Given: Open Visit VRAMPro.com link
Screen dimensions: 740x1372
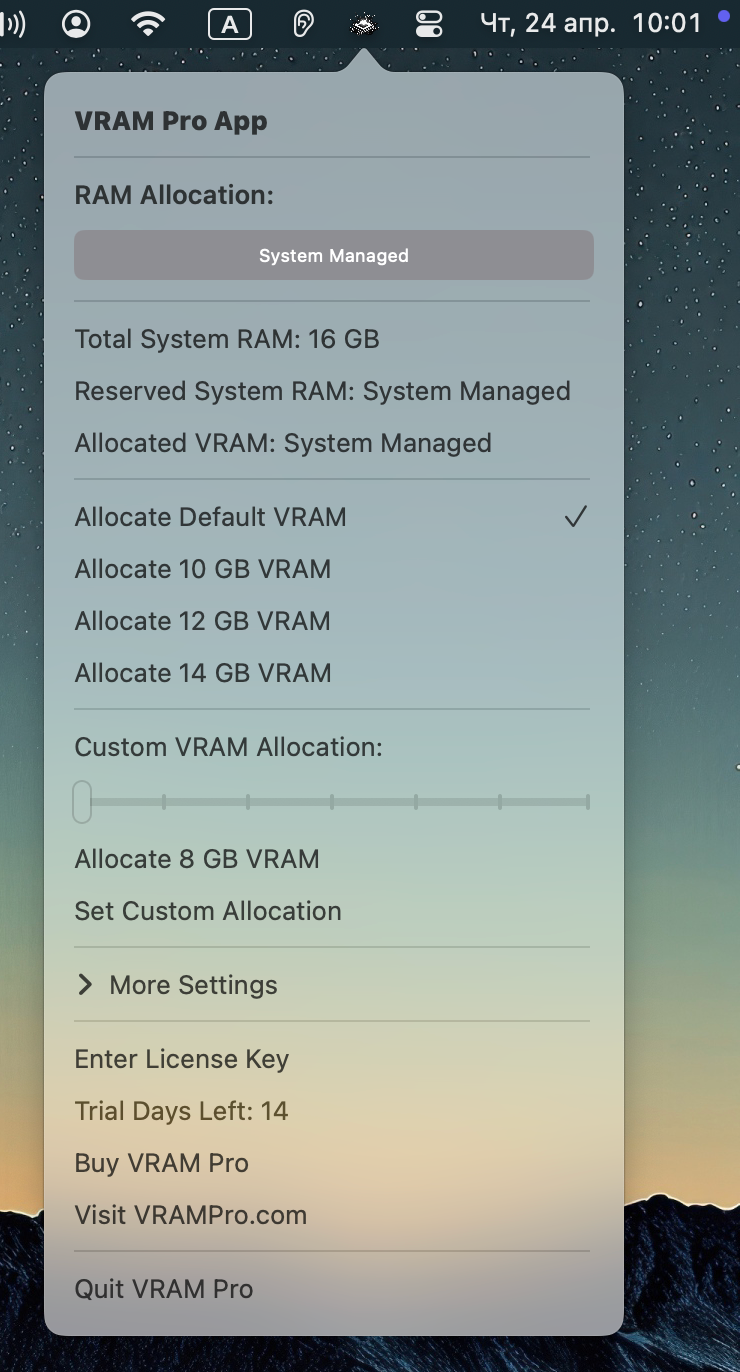Looking at the screenshot, I should [332, 1215].
